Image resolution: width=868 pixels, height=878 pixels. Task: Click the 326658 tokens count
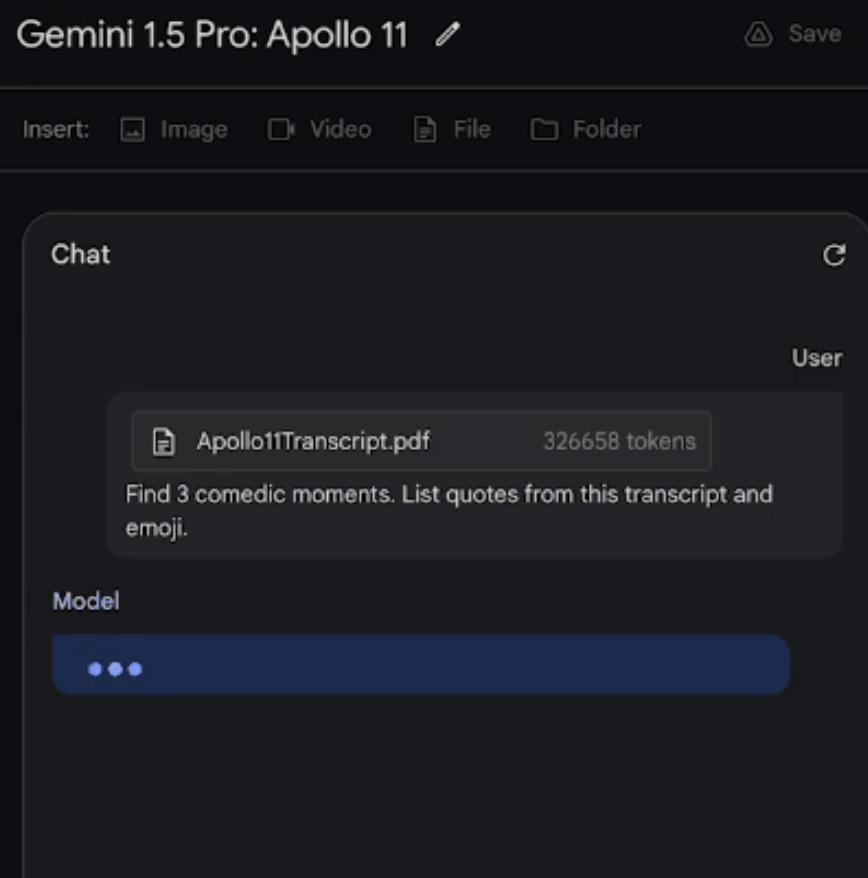(x=619, y=441)
